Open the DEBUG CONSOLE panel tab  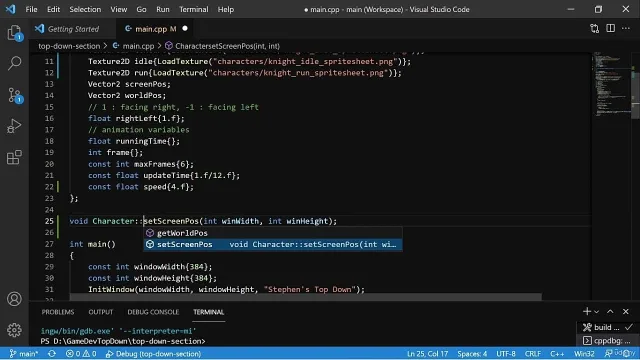pyautogui.click(x=153, y=312)
